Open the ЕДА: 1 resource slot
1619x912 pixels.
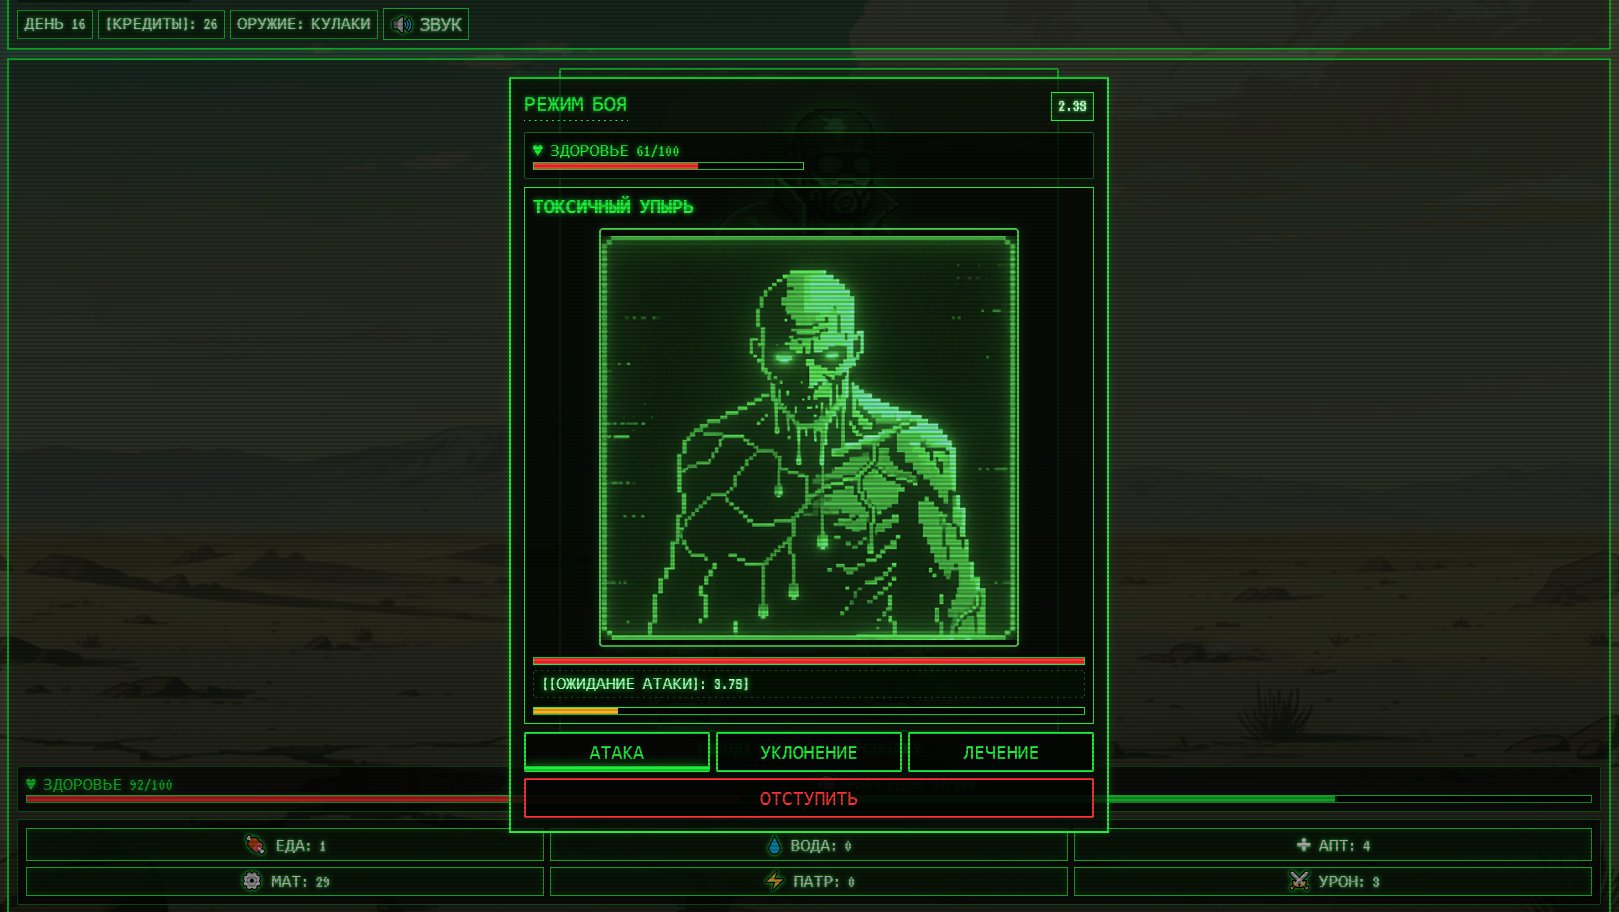click(285, 845)
